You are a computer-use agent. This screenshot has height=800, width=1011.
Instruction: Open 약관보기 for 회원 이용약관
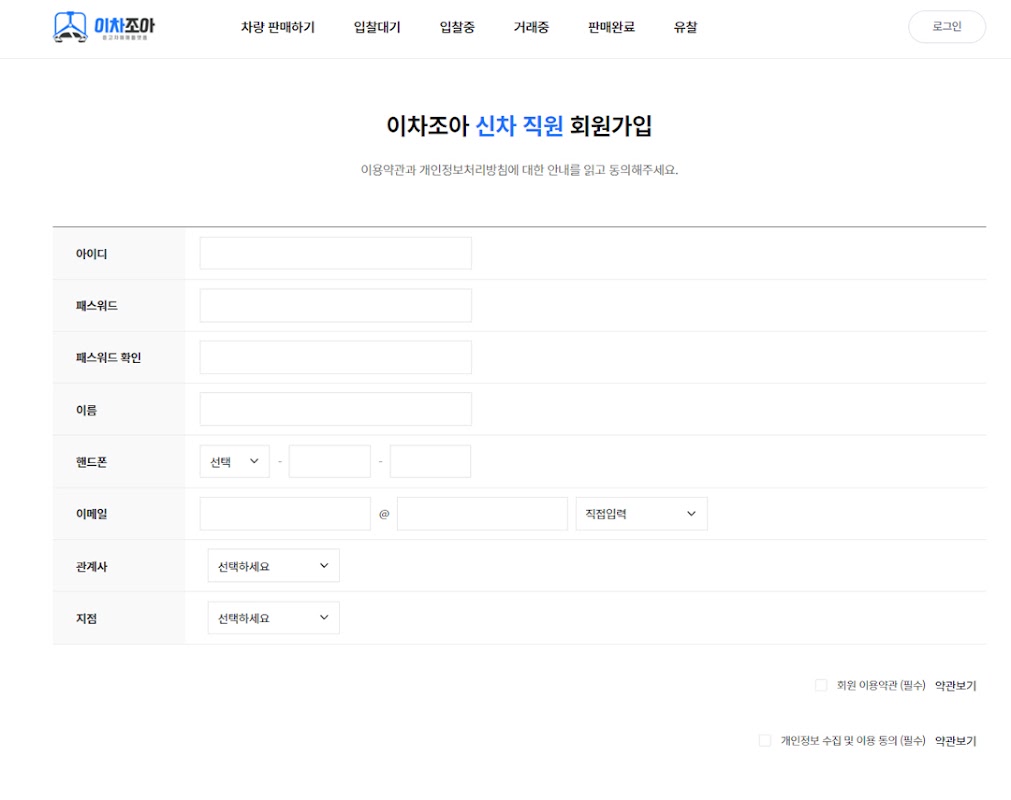coord(956,686)
